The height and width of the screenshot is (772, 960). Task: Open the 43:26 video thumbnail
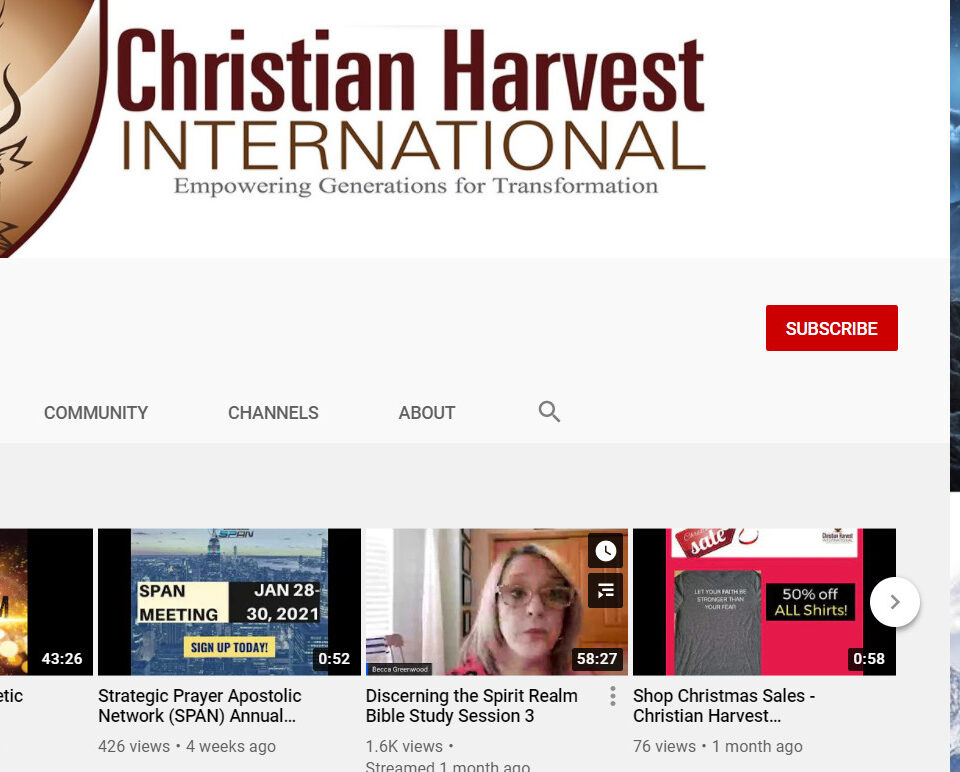(45, 600)
